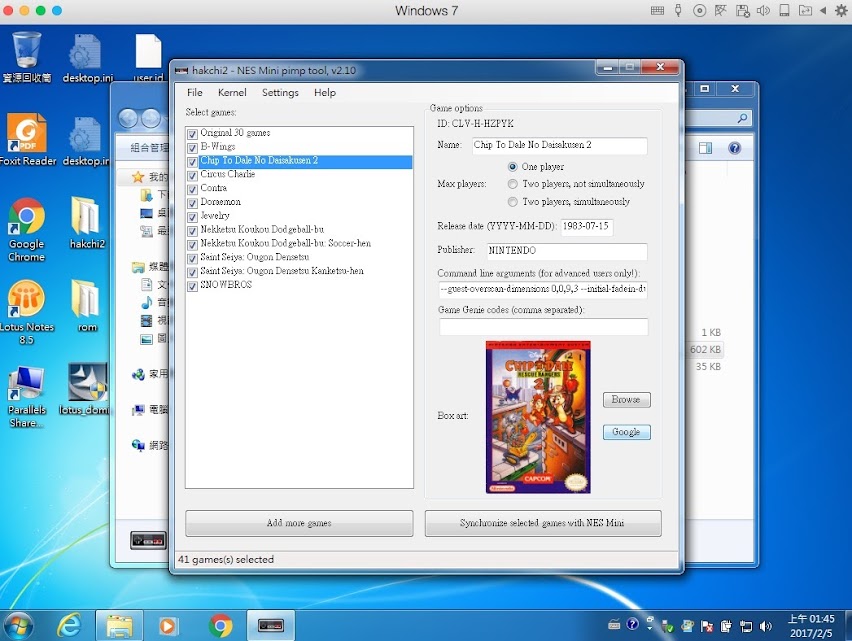Click the Game Genie codes field
Viewport: 852px width, 641px height.
pos(543,327)
